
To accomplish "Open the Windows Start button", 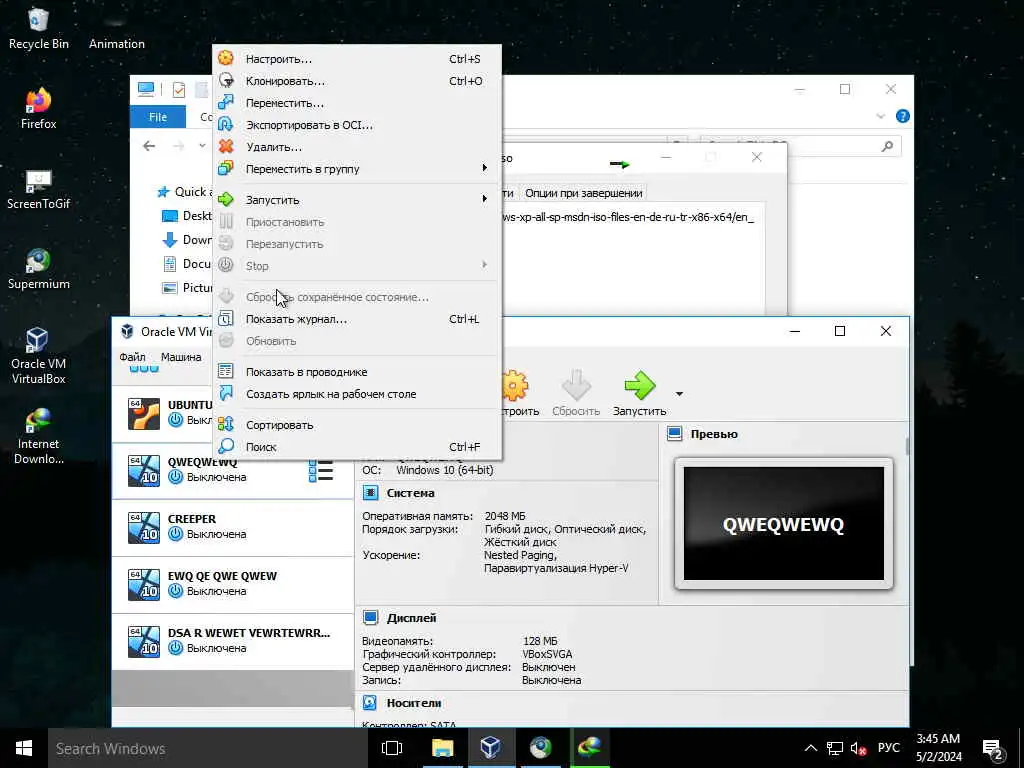I will [x=24, y=748].
